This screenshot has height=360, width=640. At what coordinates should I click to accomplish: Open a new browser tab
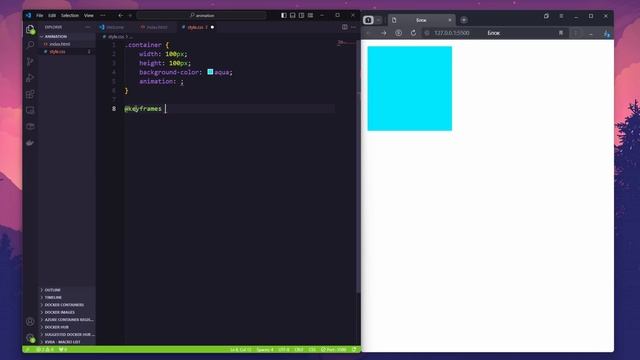coord(464,20)
